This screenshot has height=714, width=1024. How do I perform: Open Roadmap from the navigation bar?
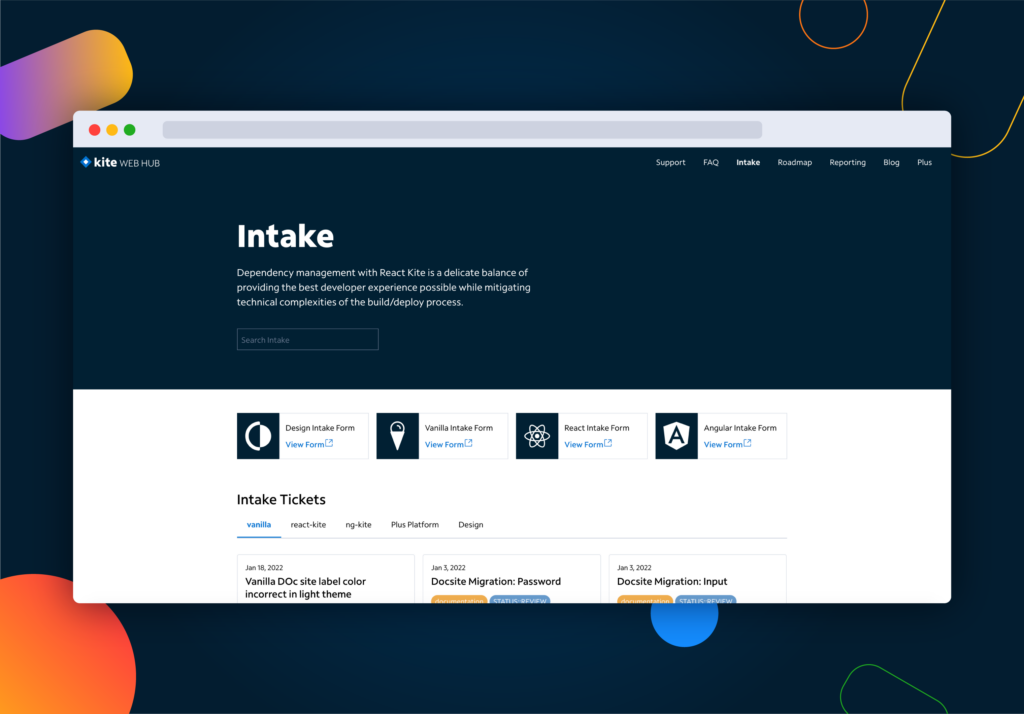pos(795,163)
